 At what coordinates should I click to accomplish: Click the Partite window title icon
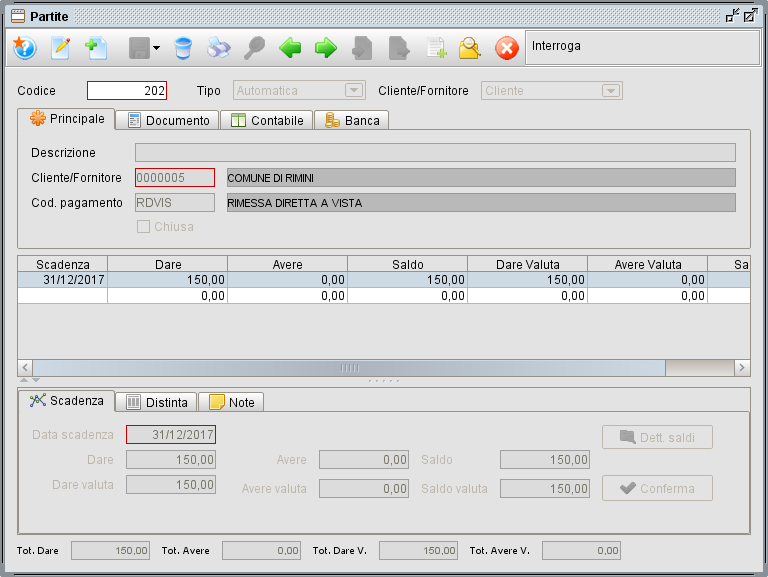[18, 16]
